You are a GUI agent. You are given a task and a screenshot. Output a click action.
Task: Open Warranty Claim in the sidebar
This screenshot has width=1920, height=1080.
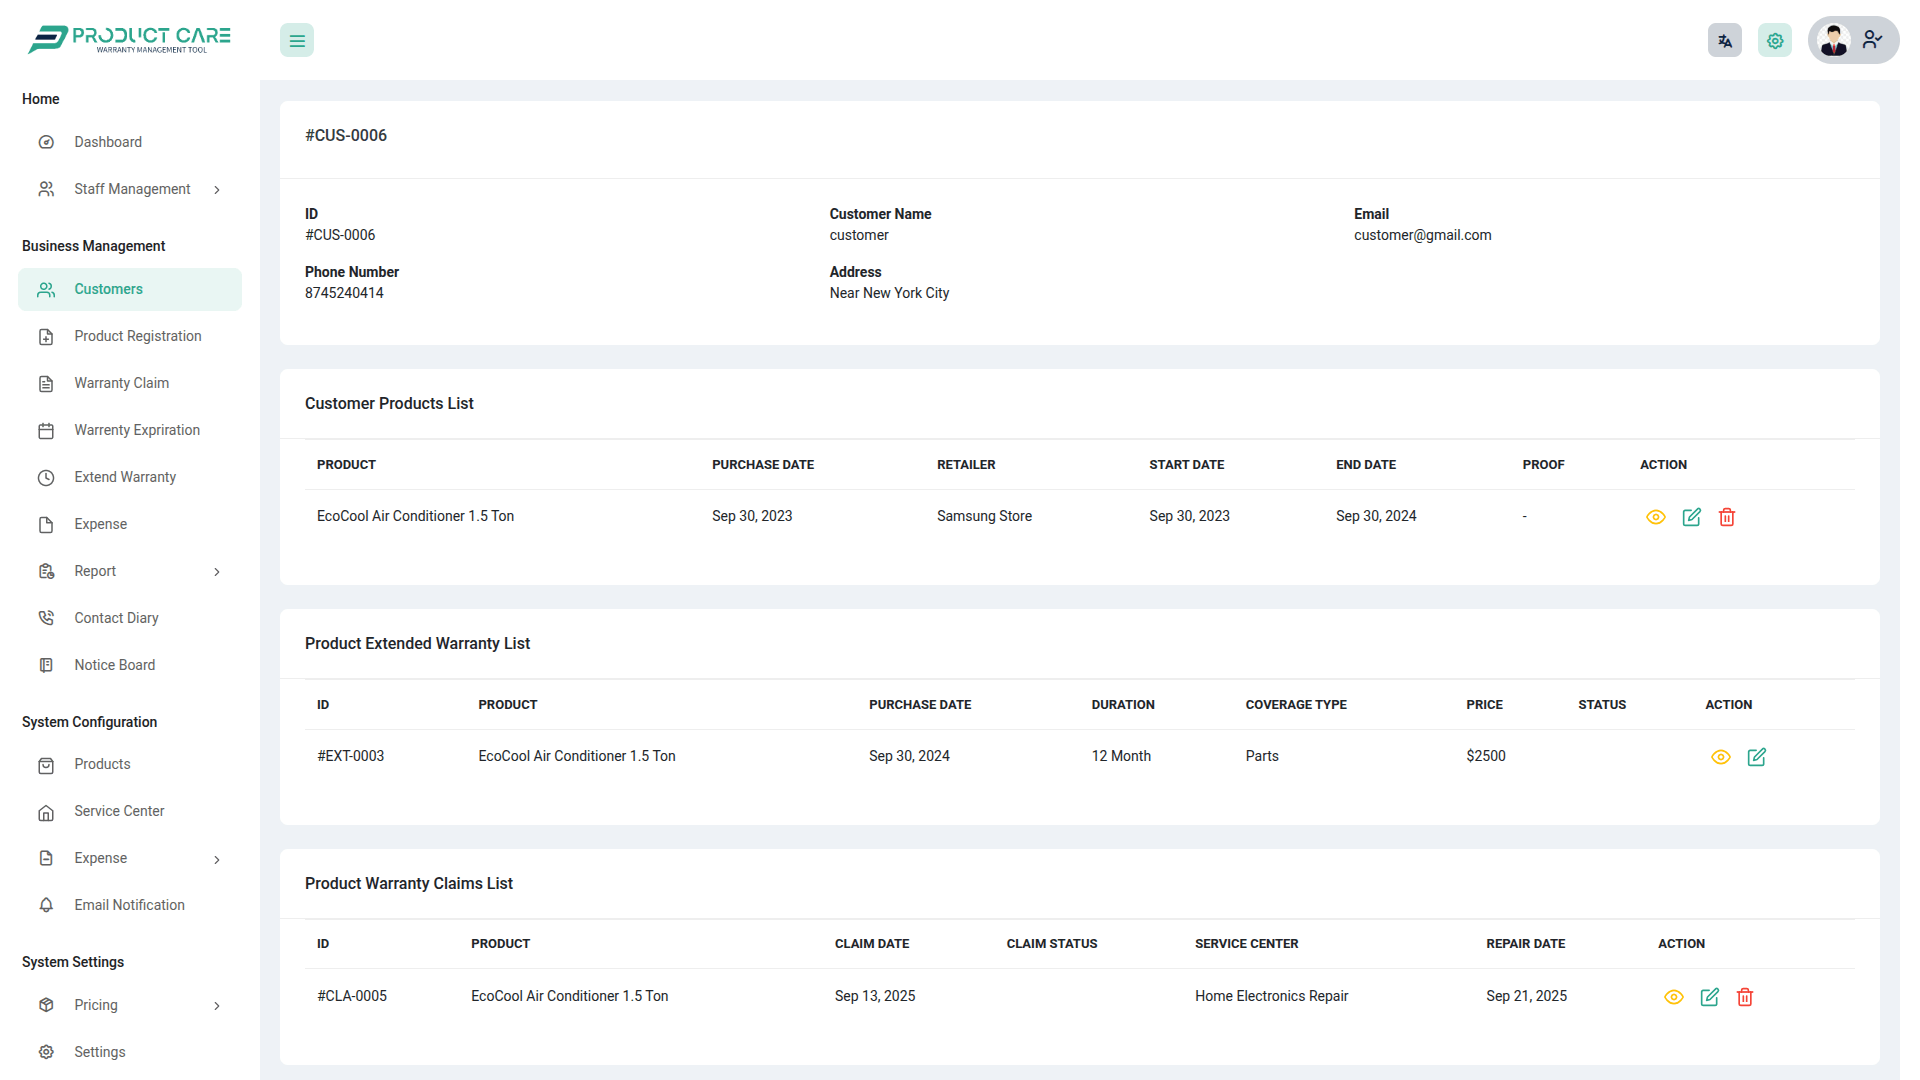pyautogui.click(x=121, y=383)
